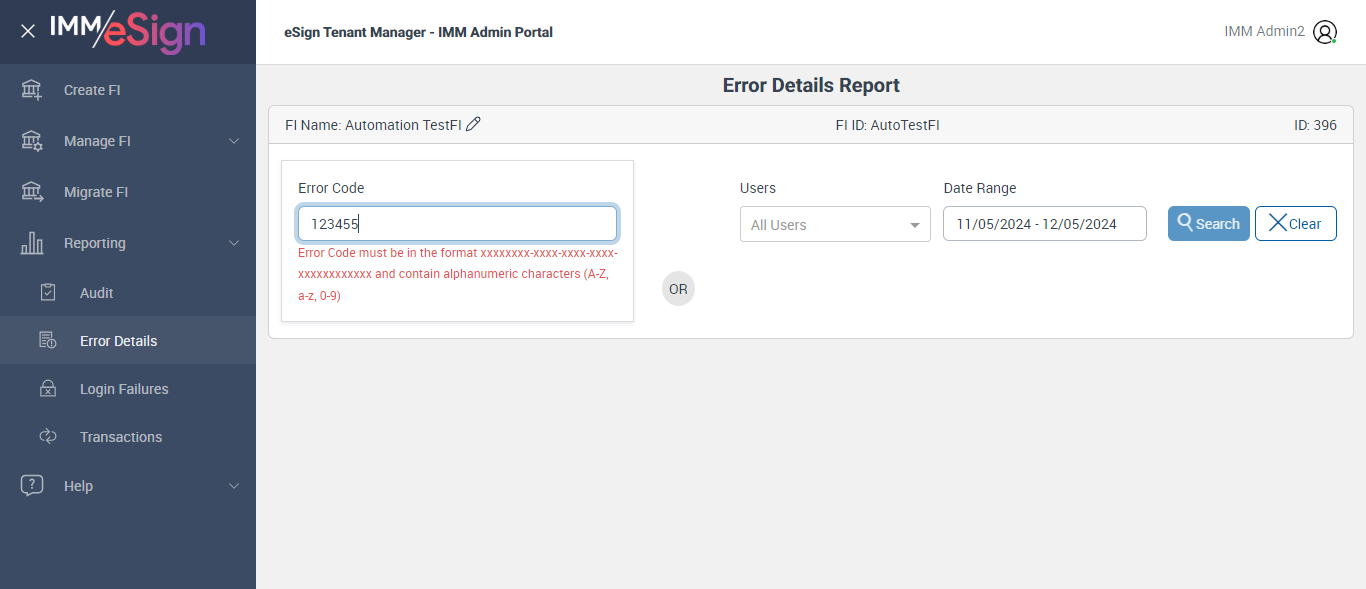Click the Transactions arrows icon
The height and width of the screenshot is (589, 1366).
(48, 437)
